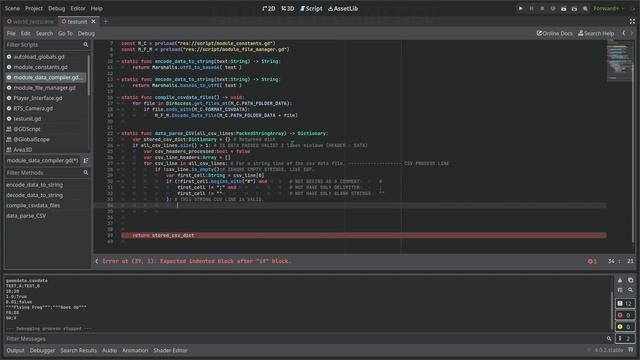Toggle alphabetical sorting of methods

pos(86,160)
